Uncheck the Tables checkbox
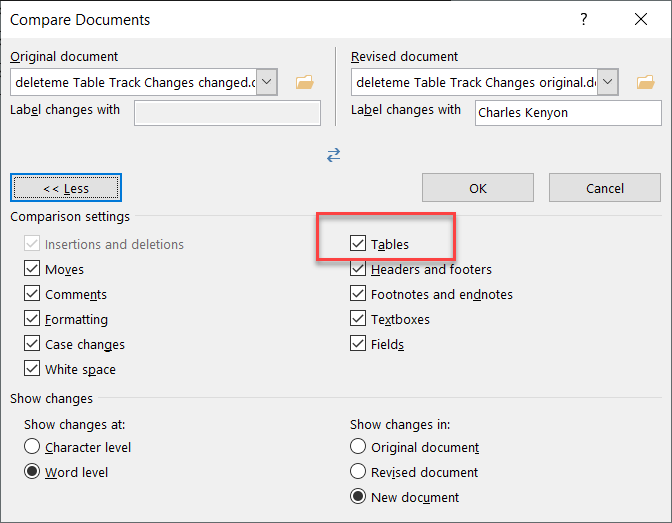This screenshot has width=672, height=523. coord(358,243)
